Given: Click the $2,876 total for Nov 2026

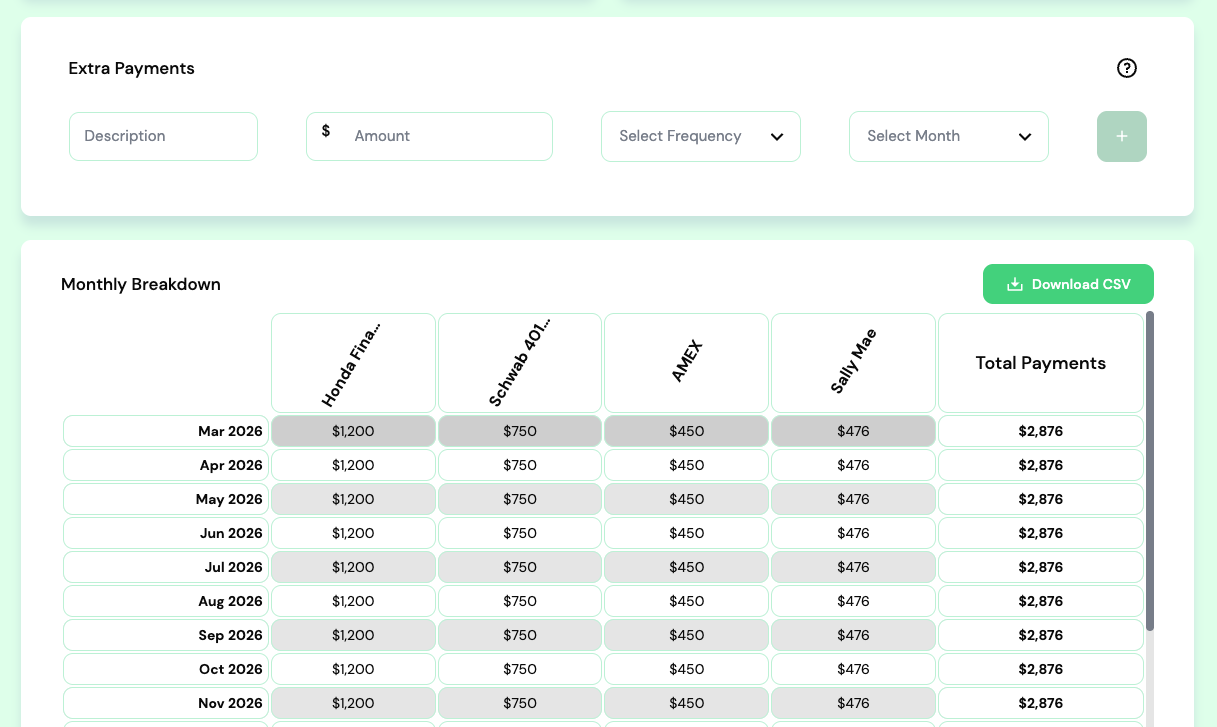Looking at the screenshot, I should pyautogui.click(x=1041, y=703).
